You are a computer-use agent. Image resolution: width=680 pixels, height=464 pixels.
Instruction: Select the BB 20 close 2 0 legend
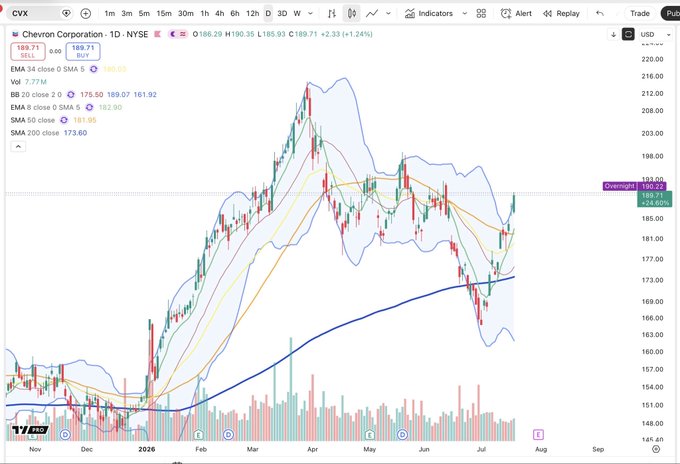(36, 95)
